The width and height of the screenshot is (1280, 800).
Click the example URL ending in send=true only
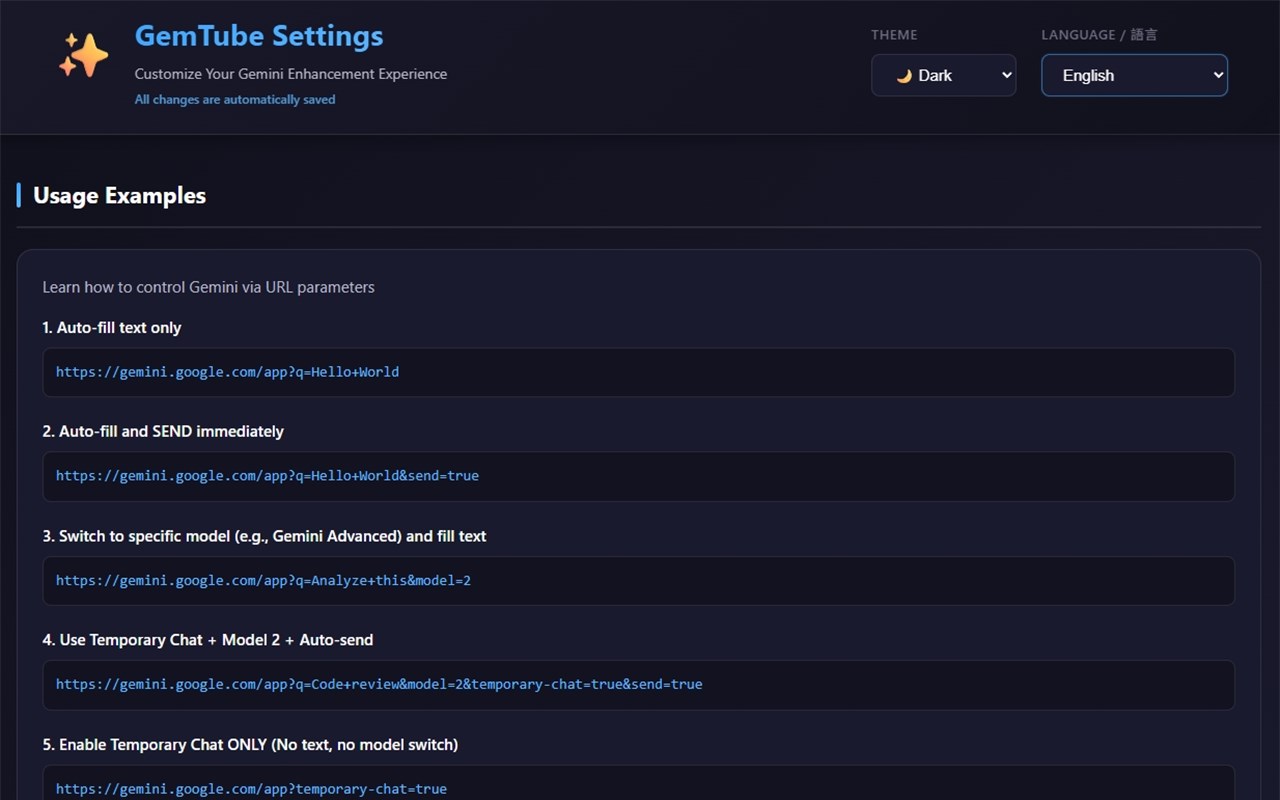pyautogui.click(x=267, y=476)
